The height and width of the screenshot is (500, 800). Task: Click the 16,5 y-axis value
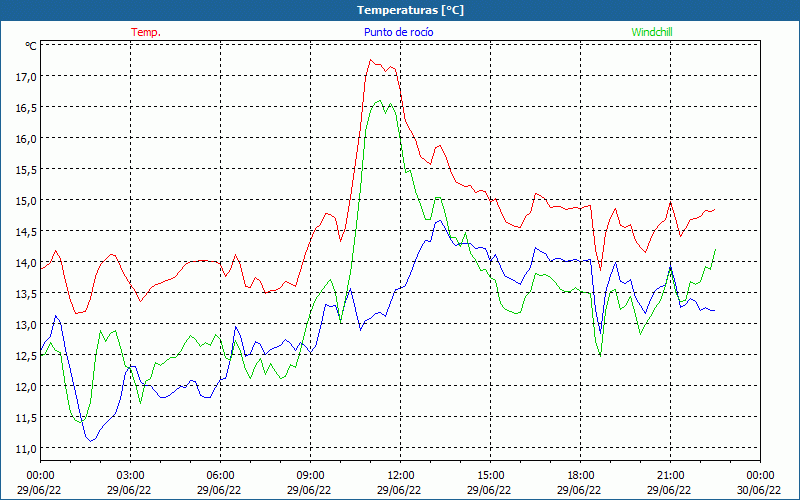pyautogui.click(x=26, y=108)
